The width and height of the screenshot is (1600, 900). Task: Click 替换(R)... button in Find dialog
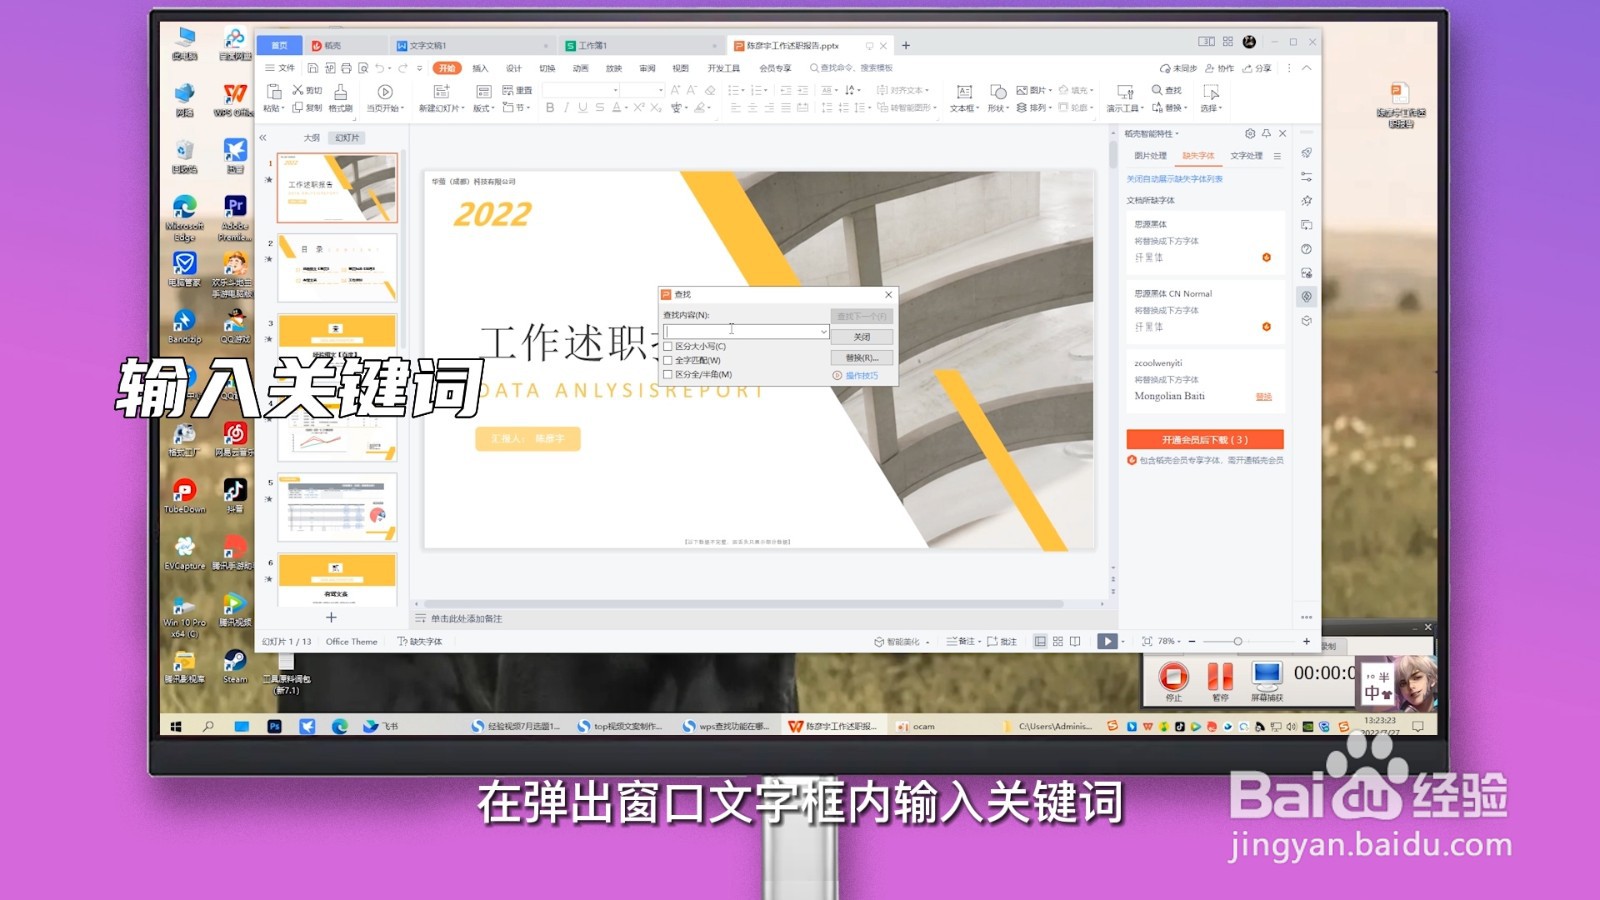click(x=862, y=358)
